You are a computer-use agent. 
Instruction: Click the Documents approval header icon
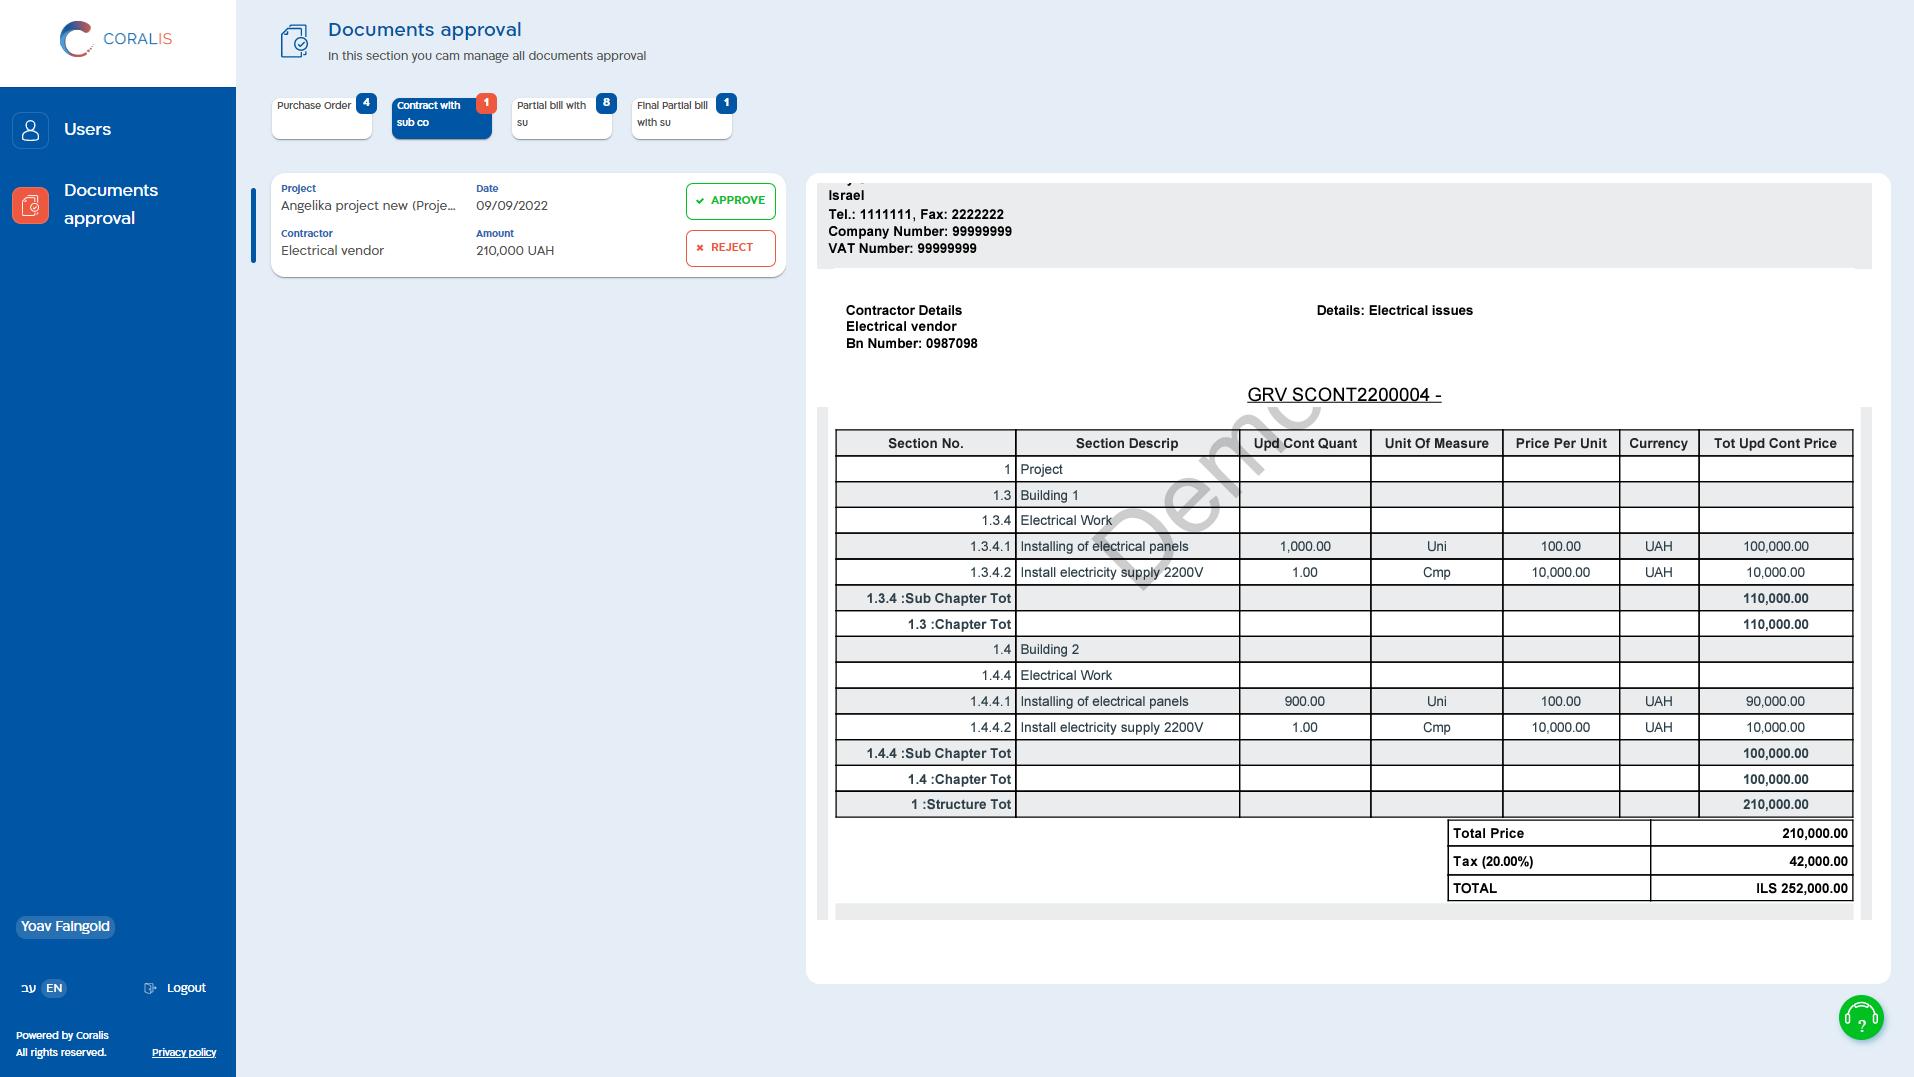tap(294, 41)
